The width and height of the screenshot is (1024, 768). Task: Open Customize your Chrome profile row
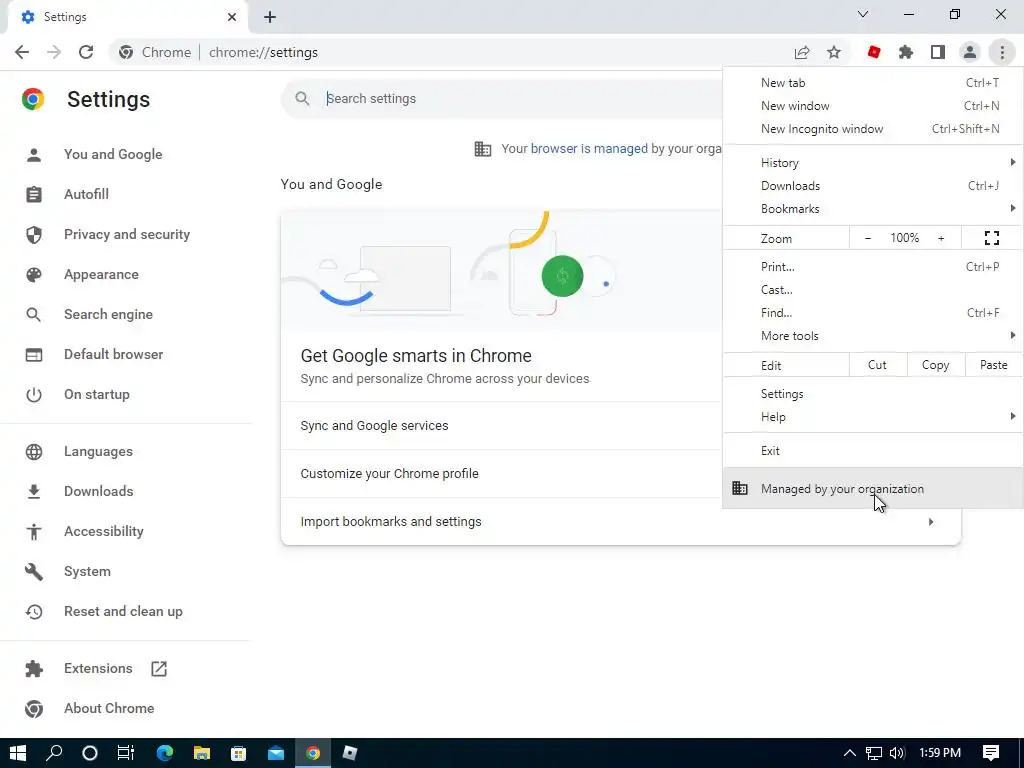point(502,473)
